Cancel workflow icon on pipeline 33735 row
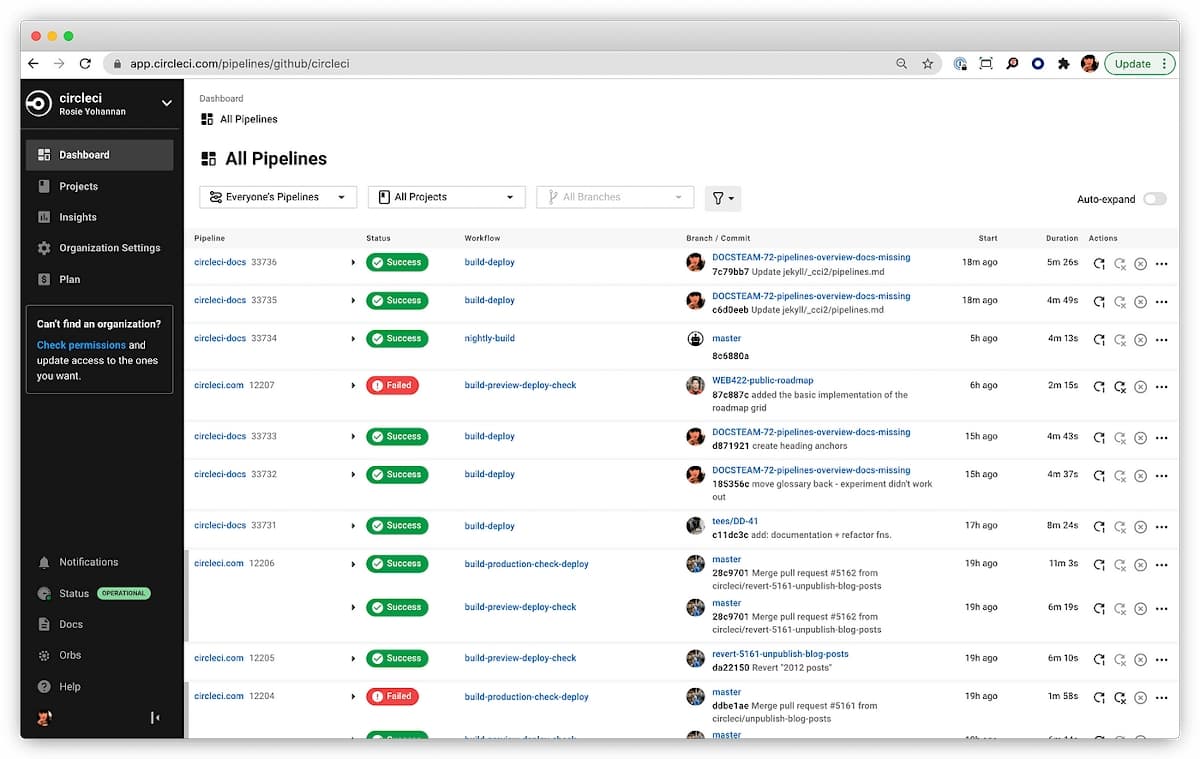Screen dimensions: 1200x759 click(x=1140, y=302)
